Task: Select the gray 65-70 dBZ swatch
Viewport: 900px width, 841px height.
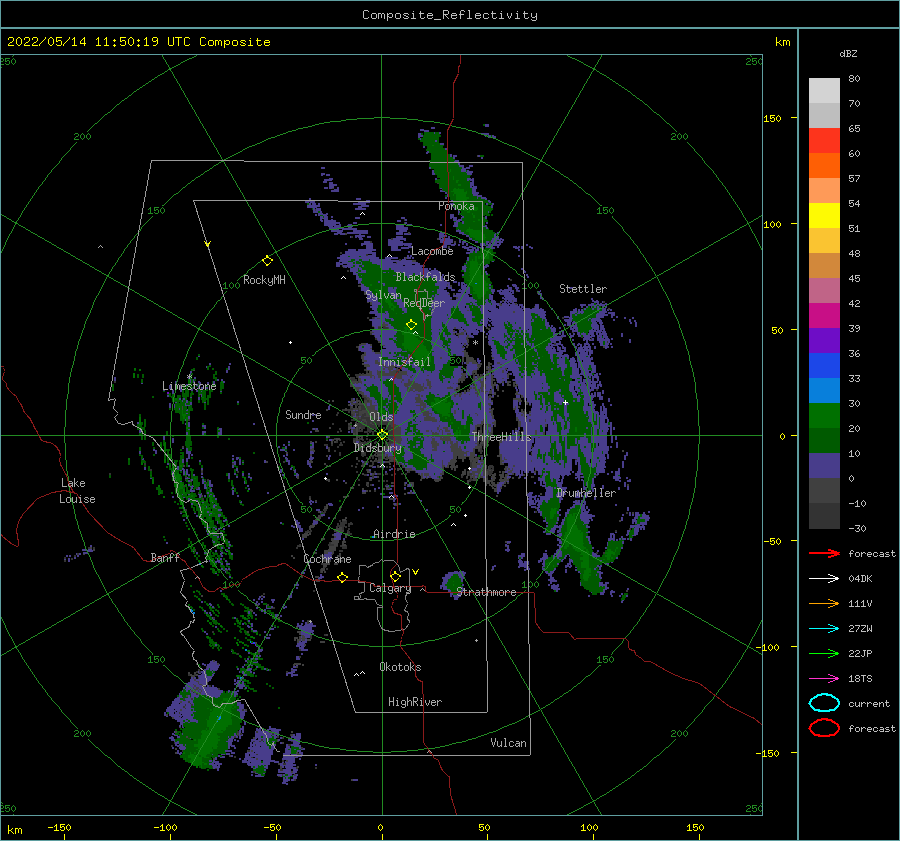Action: [824, 115]
